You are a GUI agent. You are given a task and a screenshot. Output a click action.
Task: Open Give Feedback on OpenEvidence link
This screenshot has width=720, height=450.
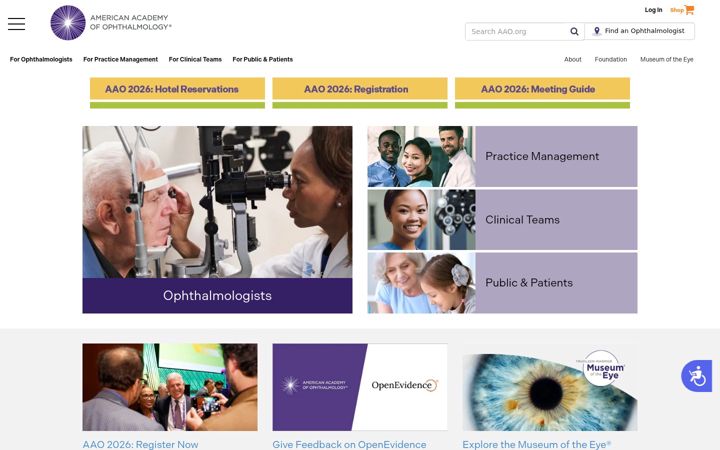pos(349,444)
